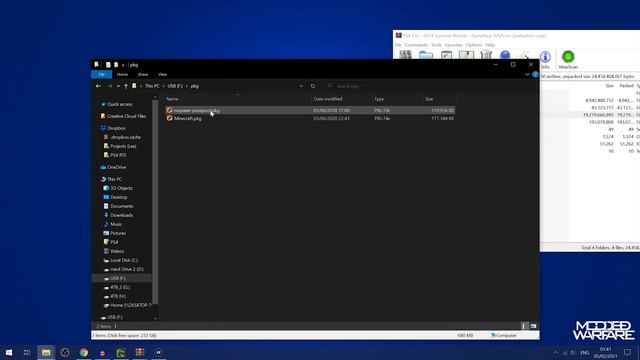Viewport: 640px width, 360px height.
Task: Go up one folder level
Action: (126, 86)
